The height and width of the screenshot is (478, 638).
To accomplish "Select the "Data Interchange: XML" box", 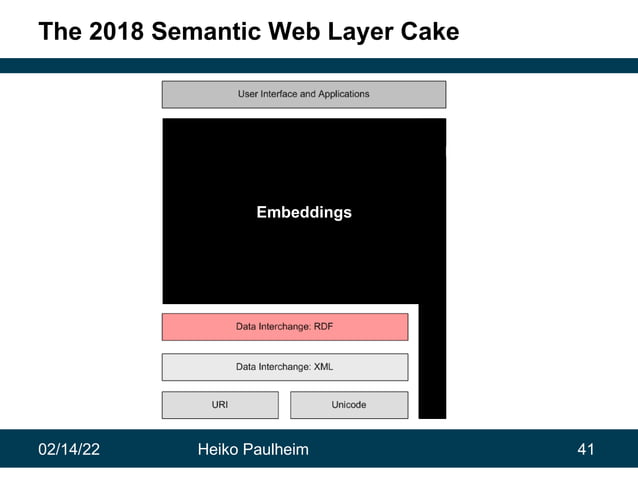I will pyautogui.click(x=285, y=367).
